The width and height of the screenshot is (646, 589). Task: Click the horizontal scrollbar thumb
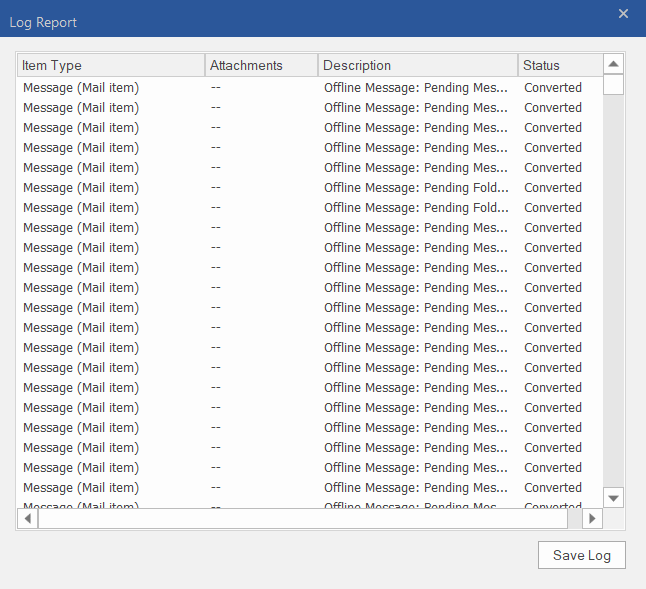coord(303,518)
